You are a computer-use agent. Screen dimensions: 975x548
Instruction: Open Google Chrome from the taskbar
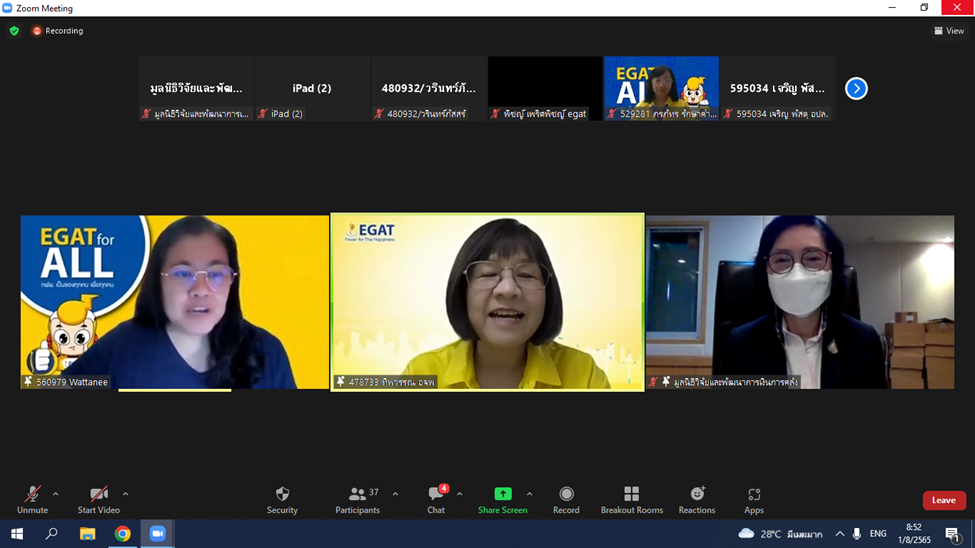click(122, 534)
